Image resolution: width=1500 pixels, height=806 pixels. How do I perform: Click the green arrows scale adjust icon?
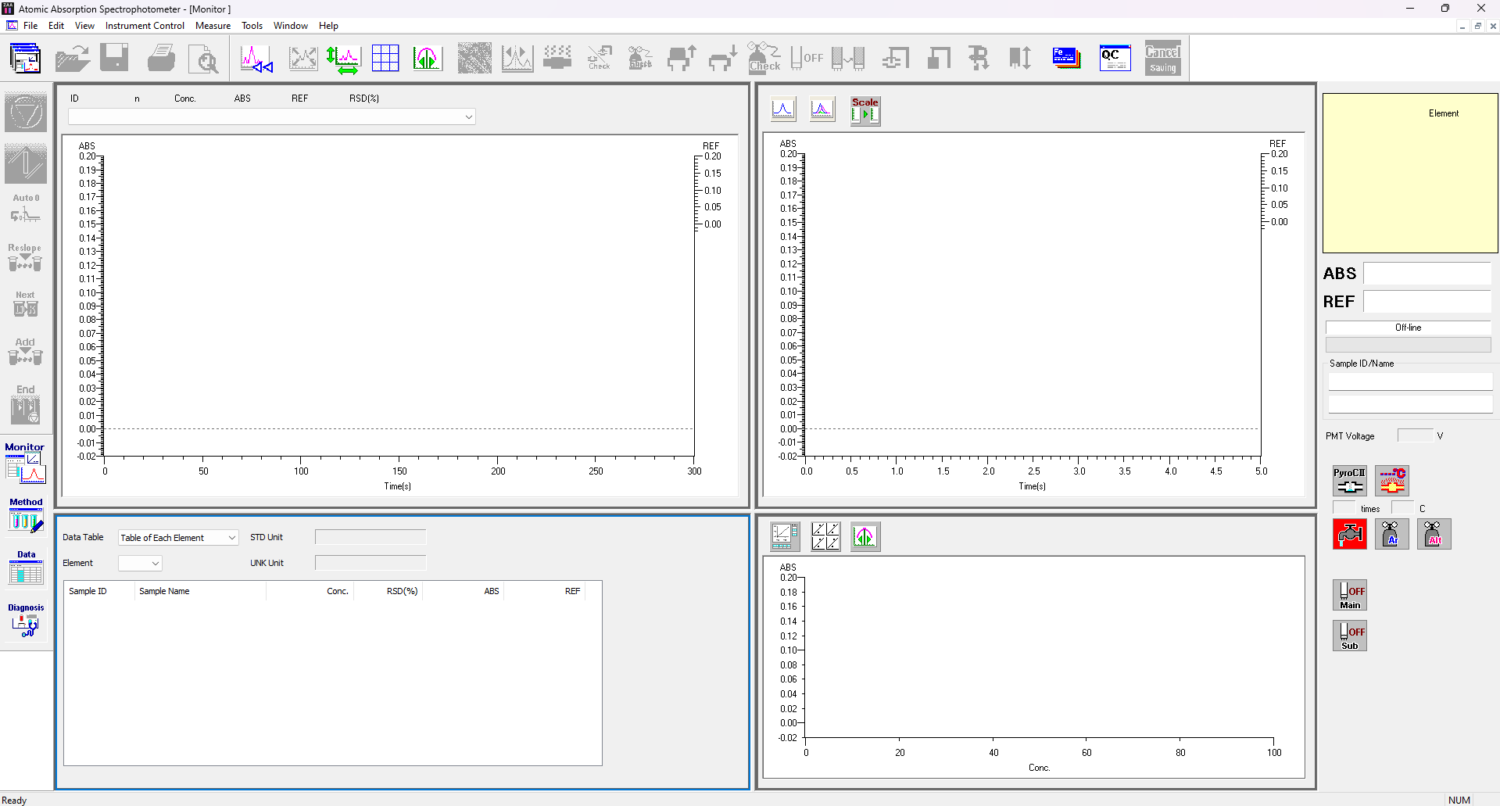344,59
